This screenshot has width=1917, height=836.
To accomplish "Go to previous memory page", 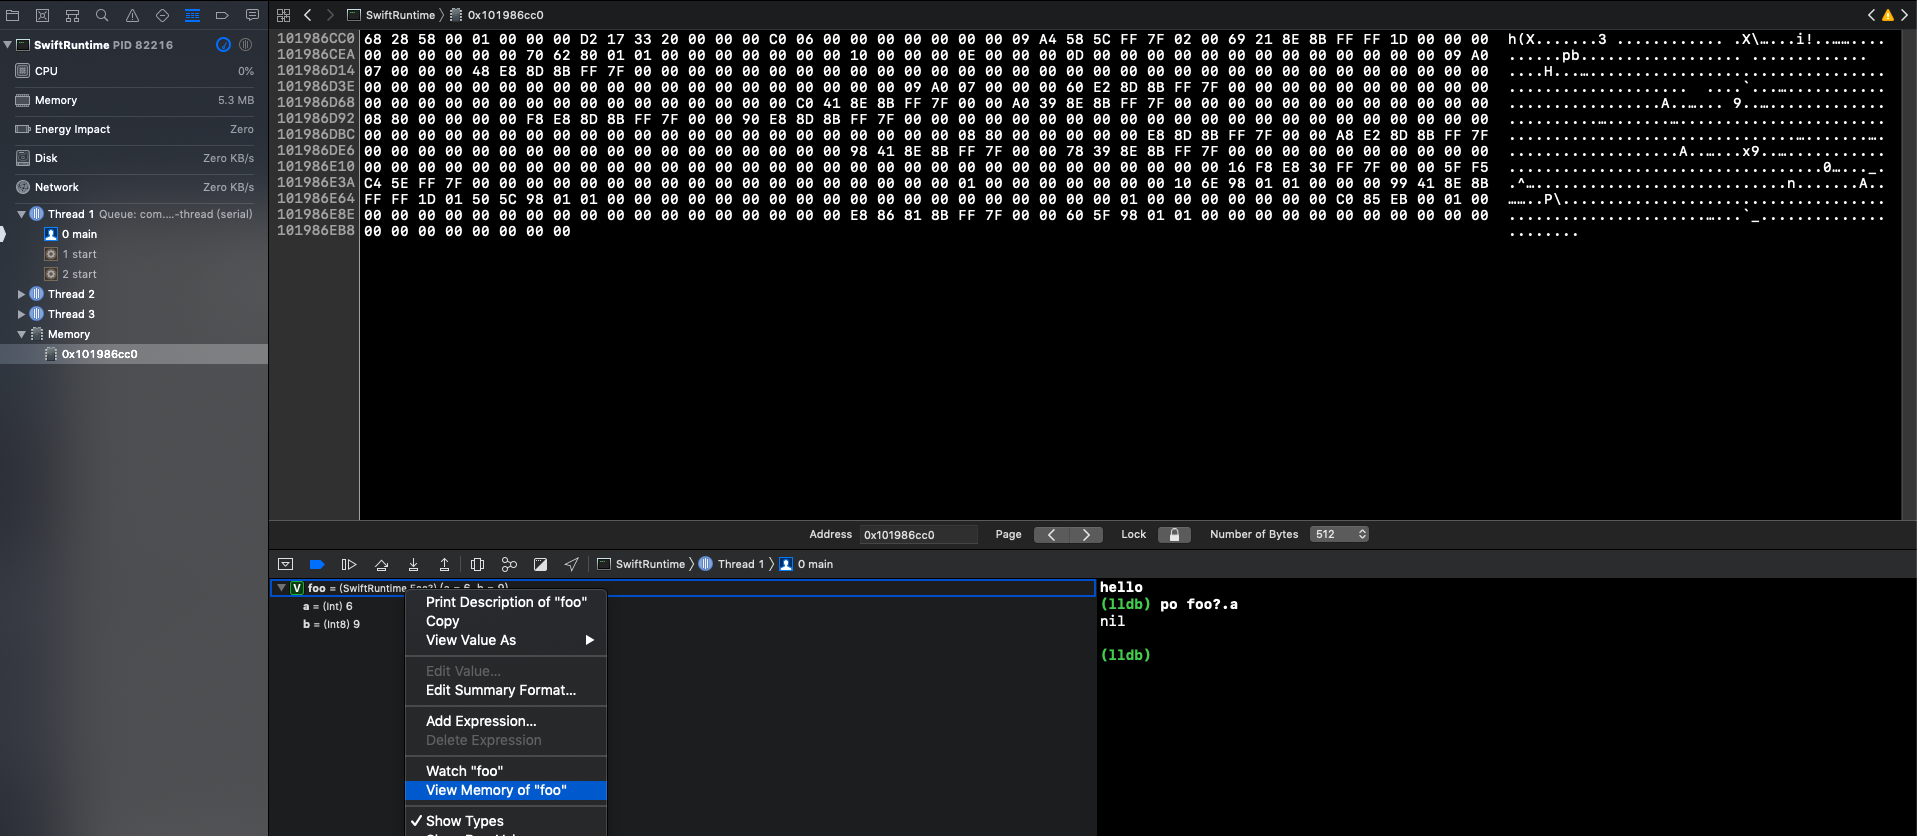I will pyautogui.click(x=1051, y=534).
